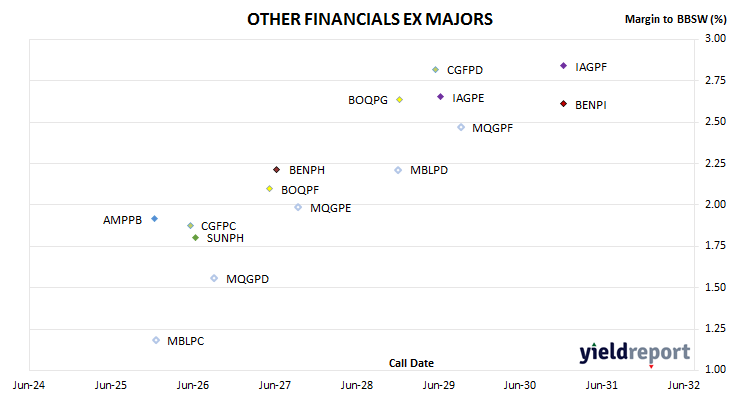Click the AMPPB blue diamond marker
Image resolution: width=730 pixels, height=399 pixels.
pos(155,219)
